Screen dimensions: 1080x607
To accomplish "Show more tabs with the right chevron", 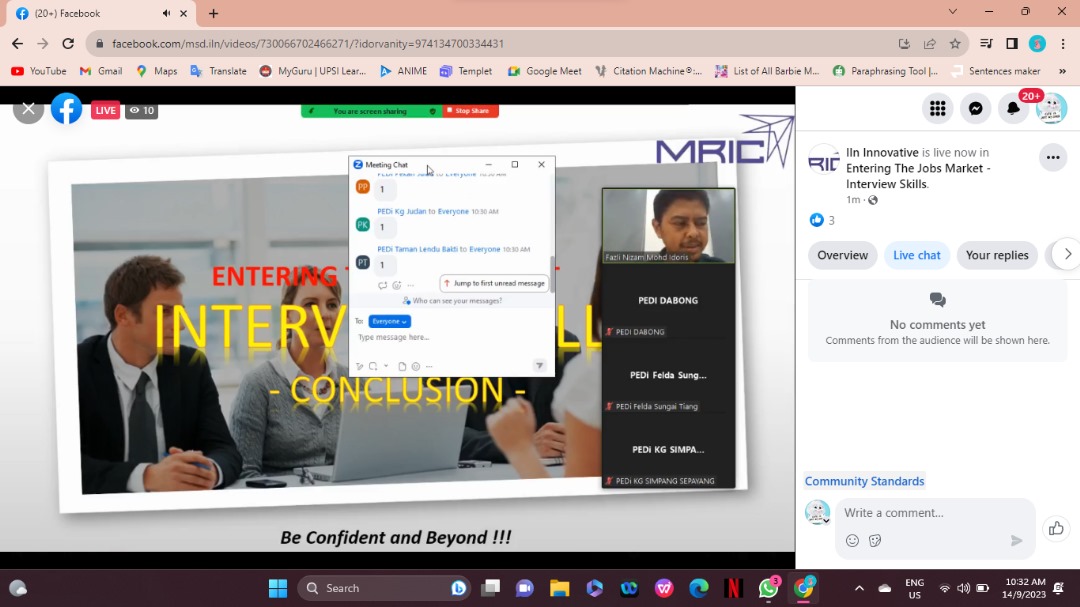I will coord(1067,254).
